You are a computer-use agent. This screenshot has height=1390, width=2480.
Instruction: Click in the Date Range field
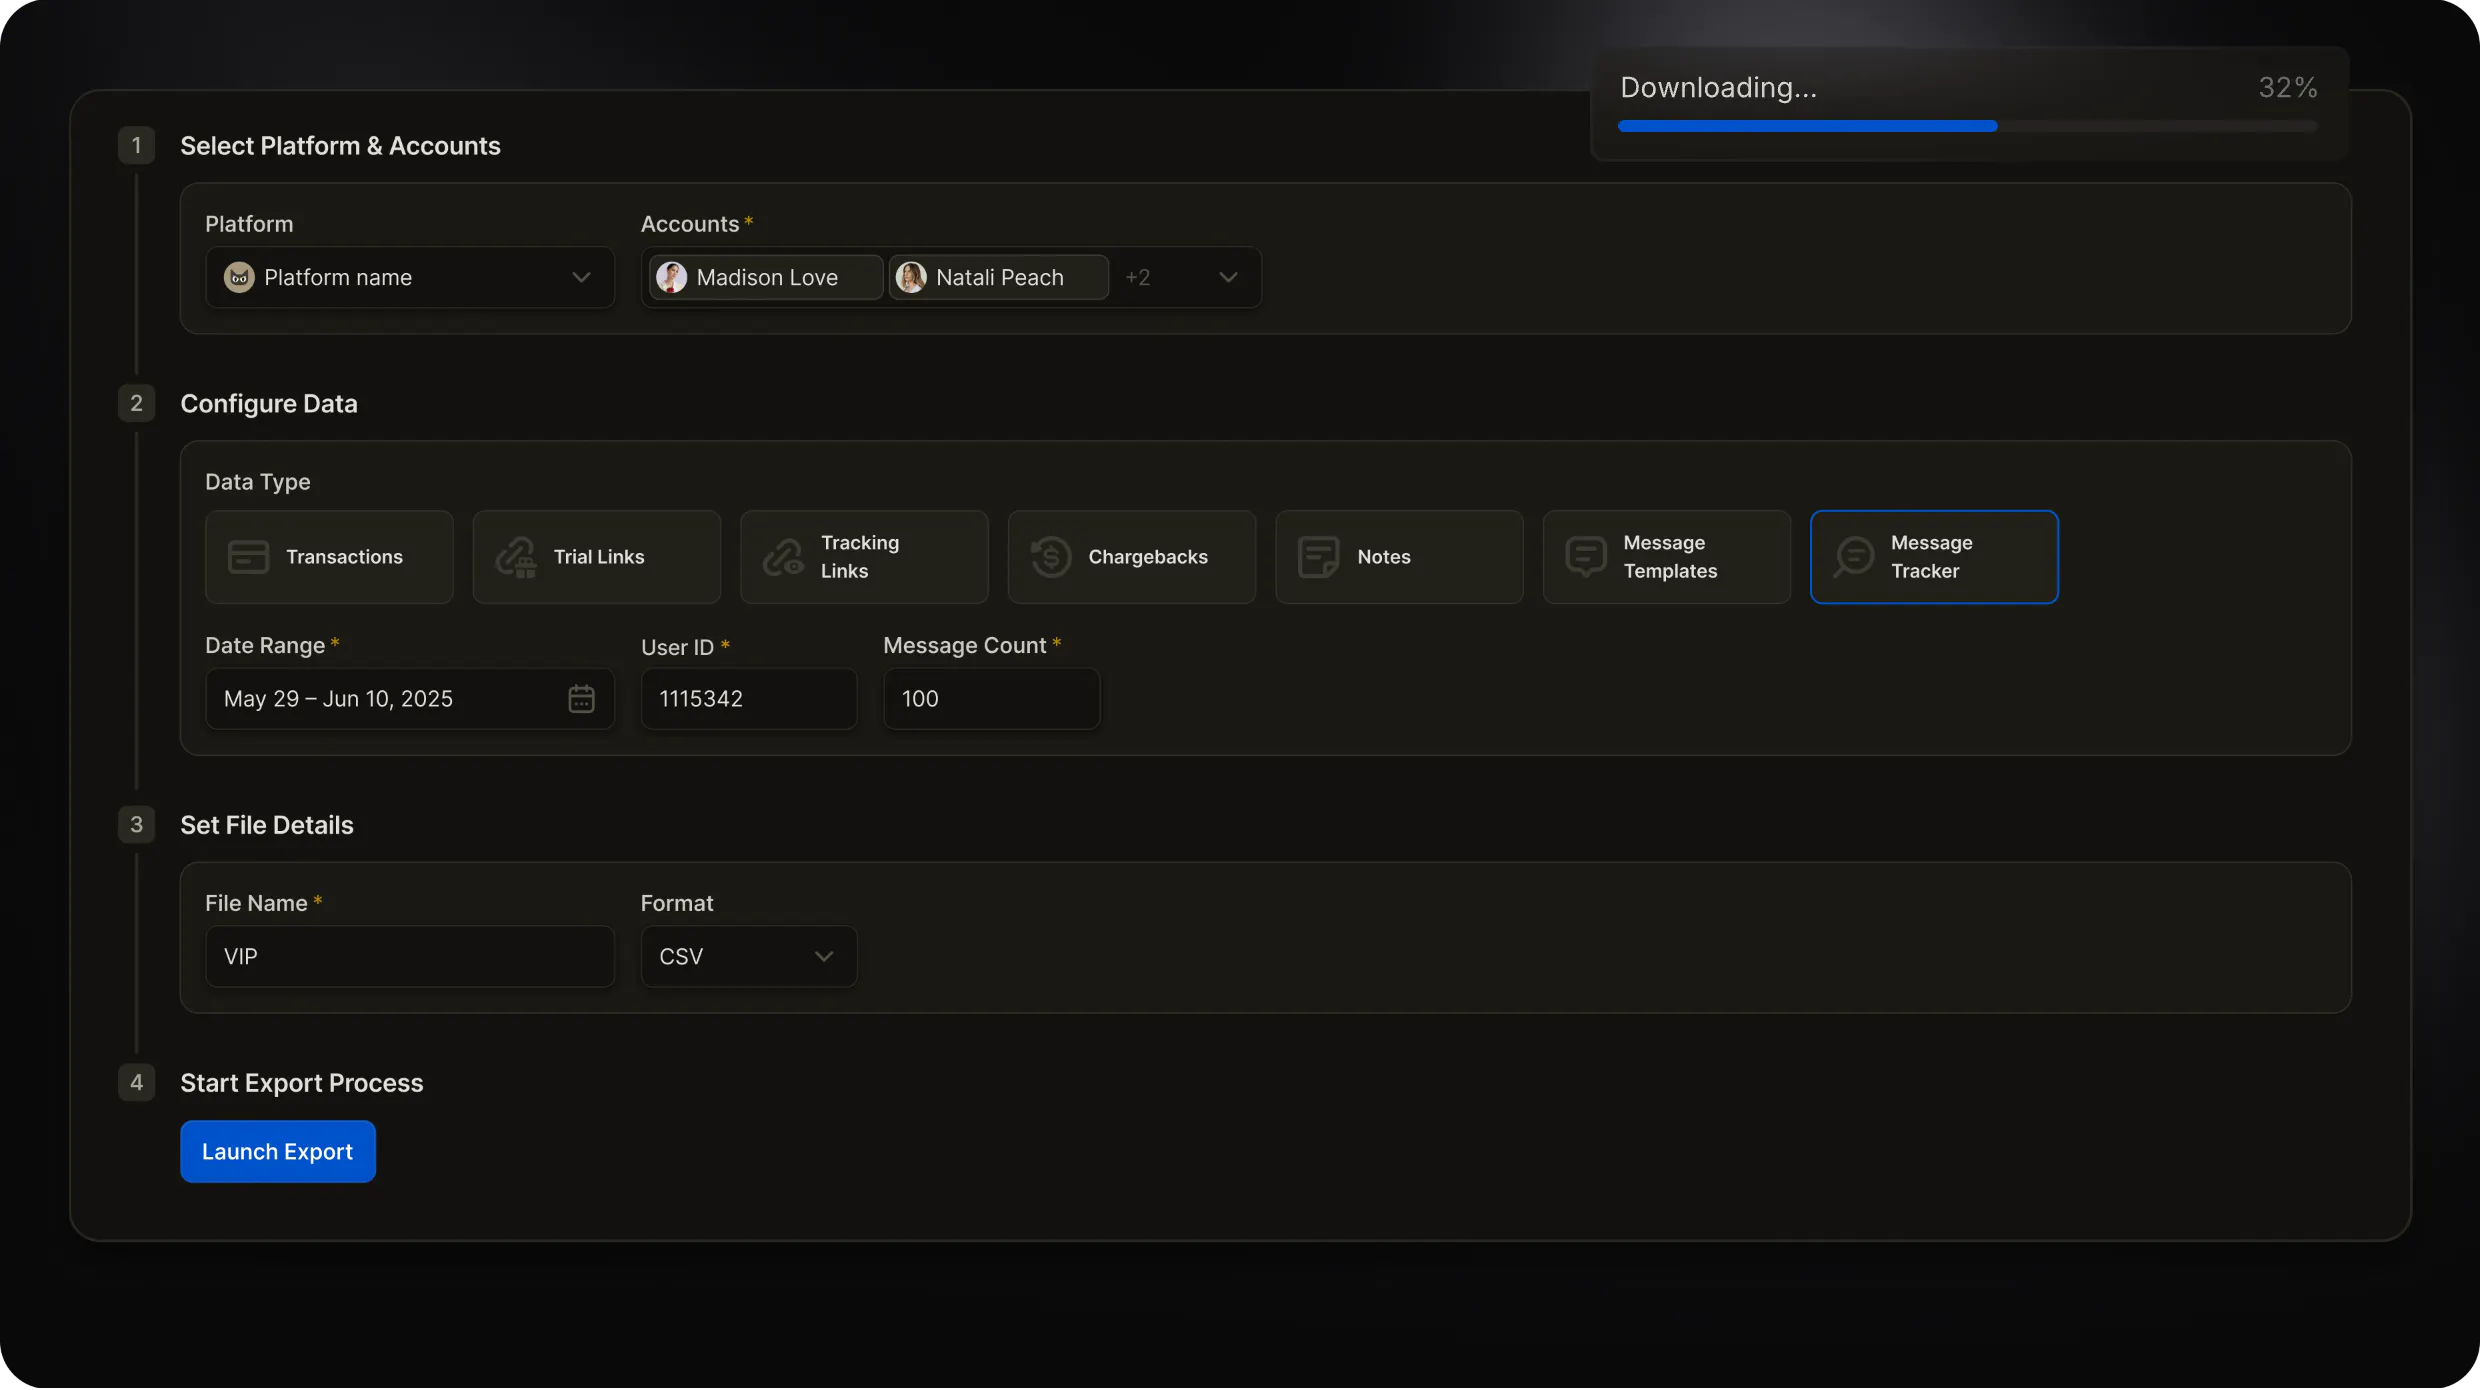point(410,699)
